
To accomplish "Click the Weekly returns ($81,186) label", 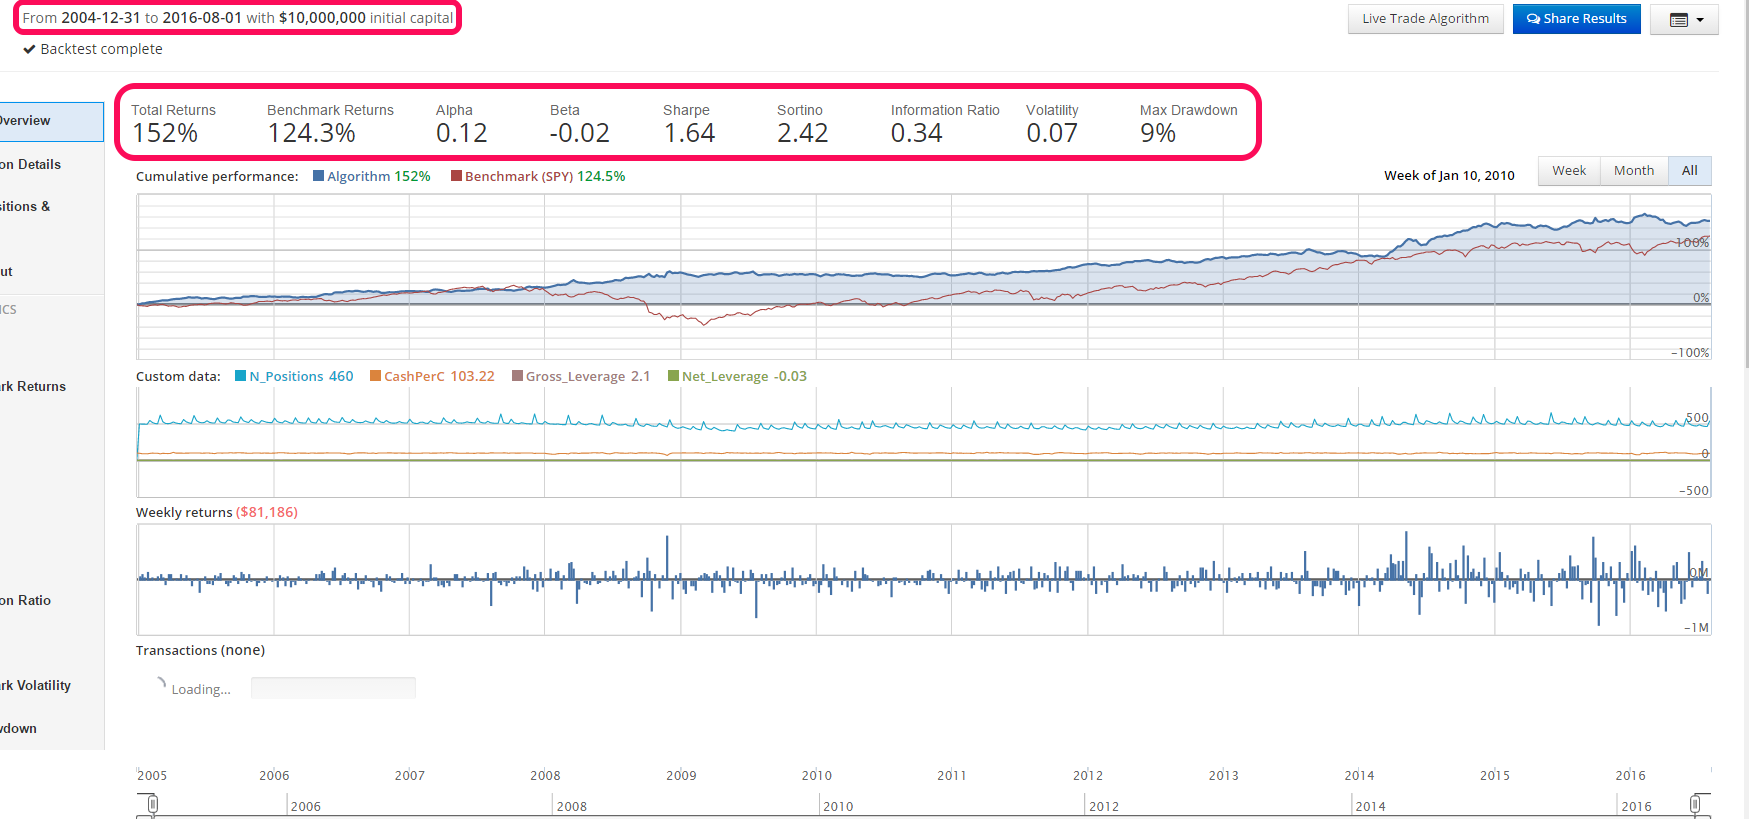I will pos(217,512).
